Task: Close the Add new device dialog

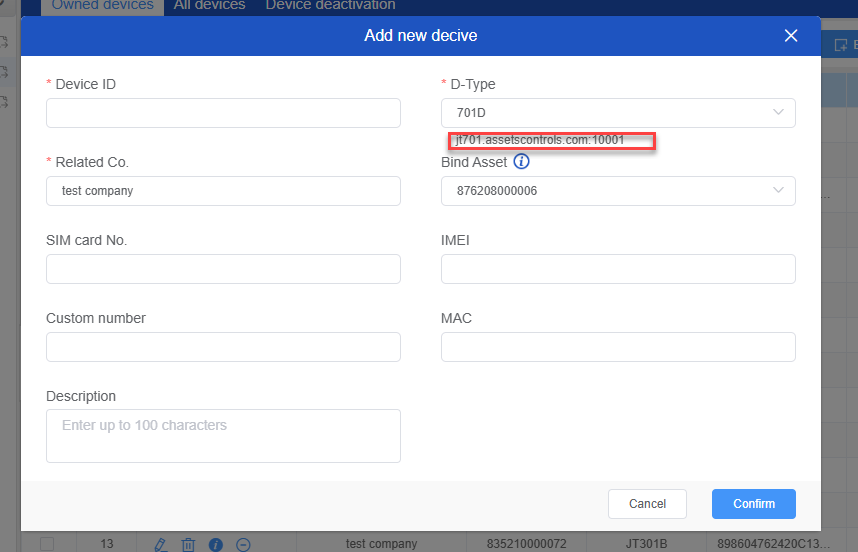Action: (791, 36)
